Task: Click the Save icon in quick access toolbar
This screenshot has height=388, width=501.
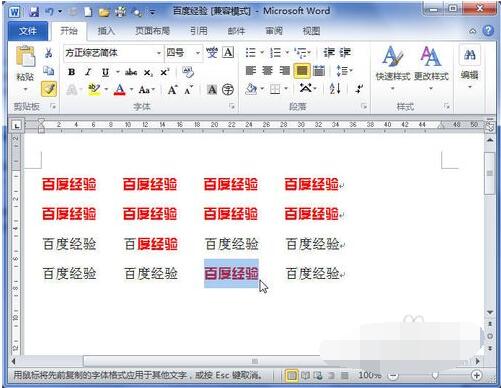Action: (x=34, y=12)
